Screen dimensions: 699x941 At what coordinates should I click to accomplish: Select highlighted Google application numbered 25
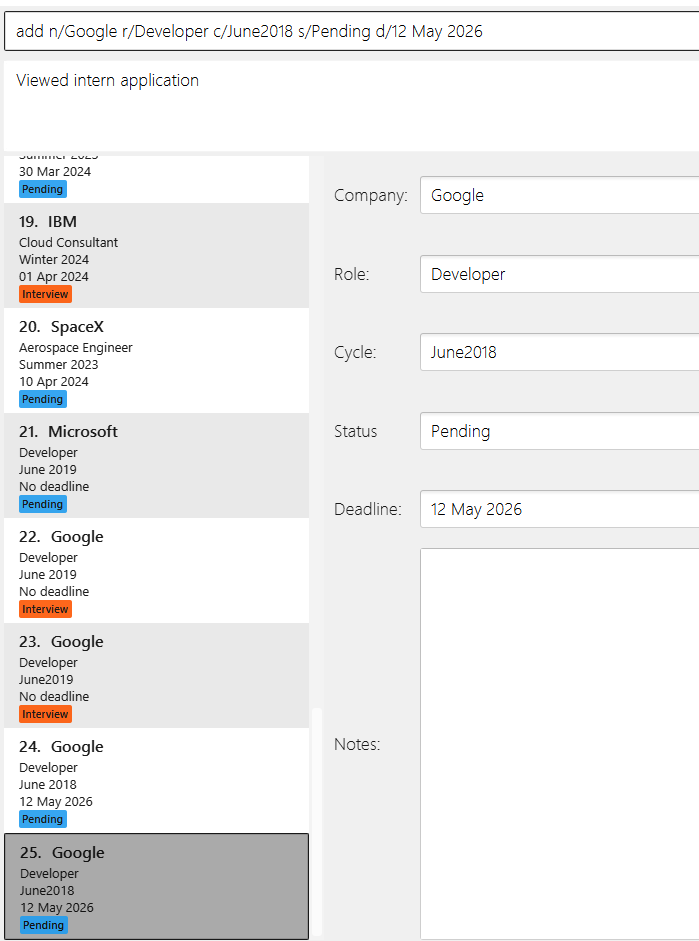click(157, 886)
